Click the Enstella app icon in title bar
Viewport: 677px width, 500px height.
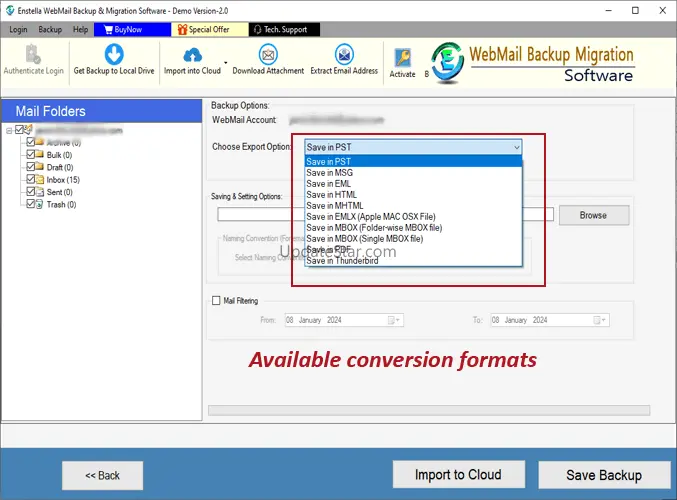9,10
